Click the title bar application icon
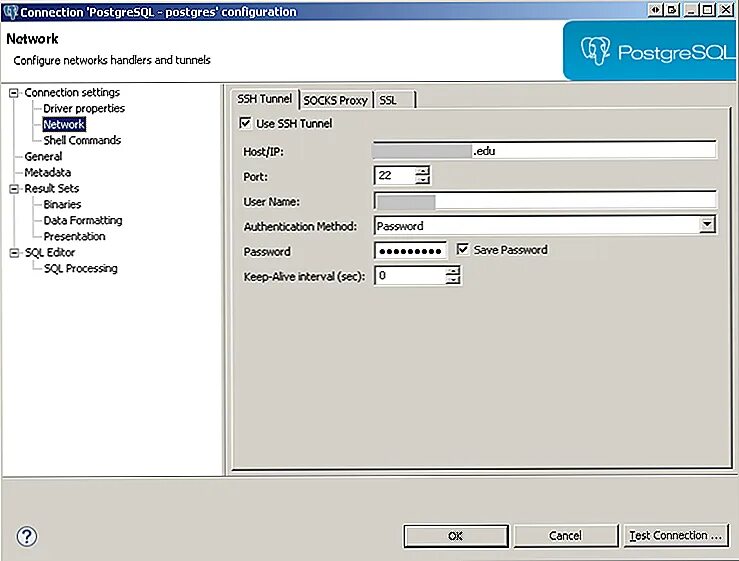739x561 pixels. (10, 11)
